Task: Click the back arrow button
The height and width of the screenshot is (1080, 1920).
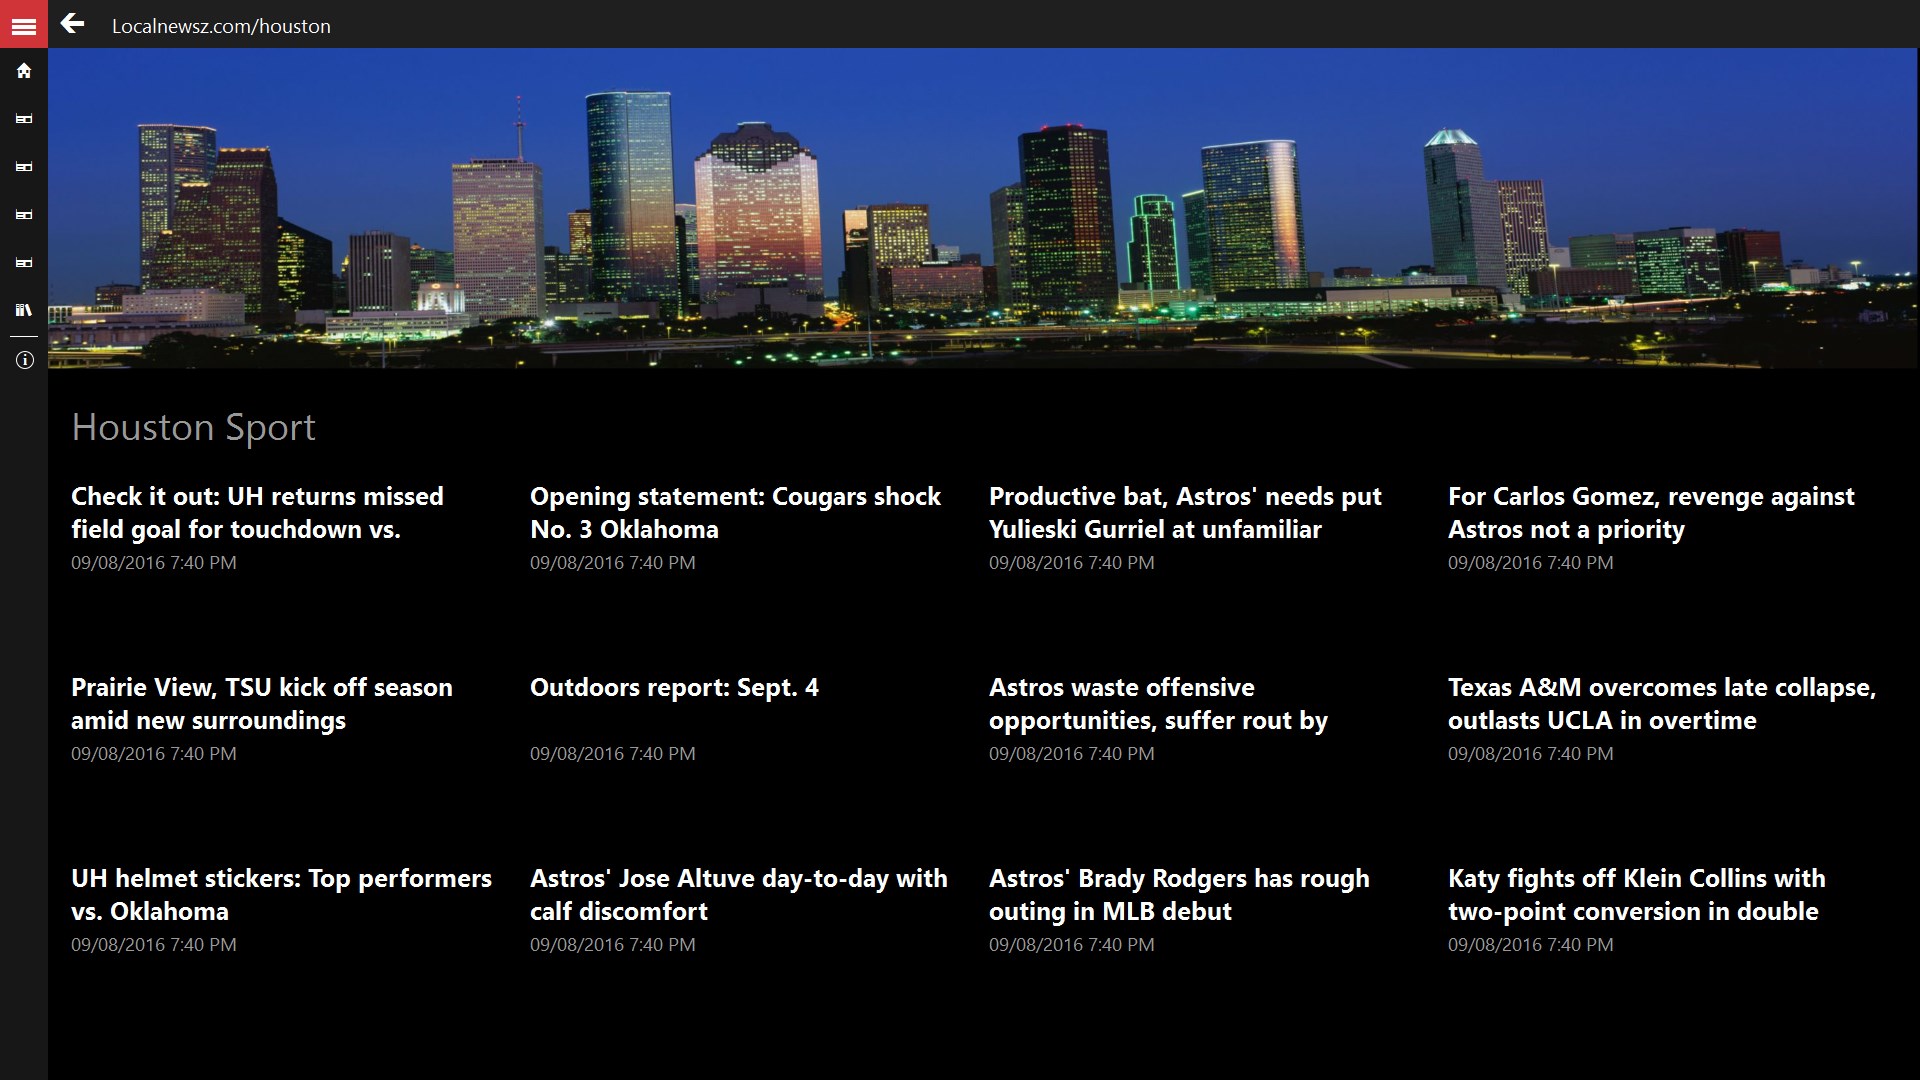Action: pos(72,24)
